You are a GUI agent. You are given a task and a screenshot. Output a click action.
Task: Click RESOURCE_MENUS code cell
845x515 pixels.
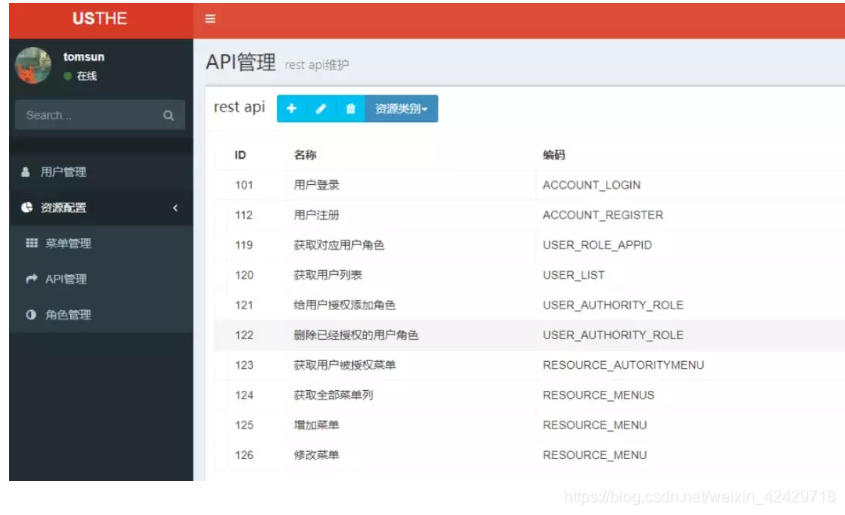coord(599,395)
